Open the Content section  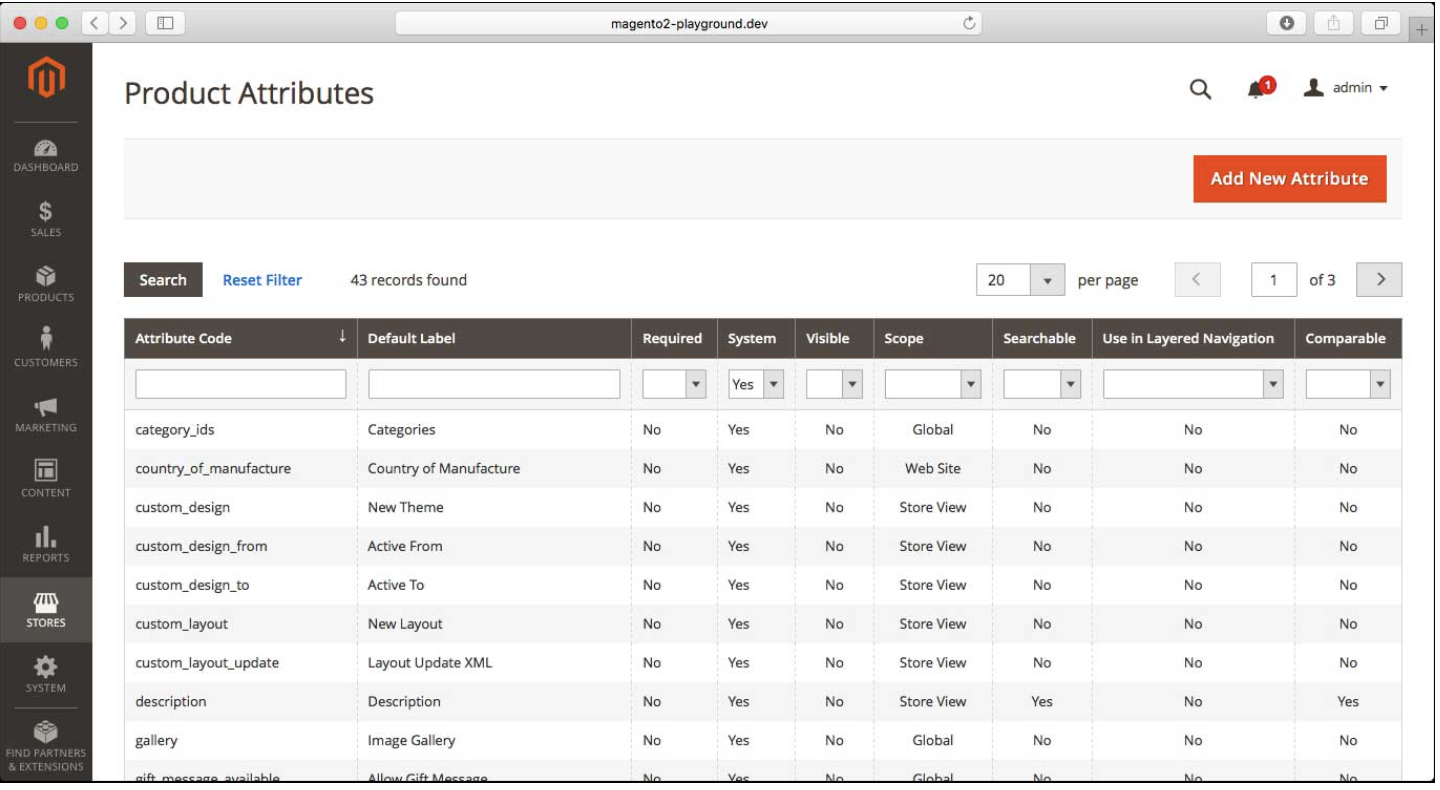(x=45, y=482)
